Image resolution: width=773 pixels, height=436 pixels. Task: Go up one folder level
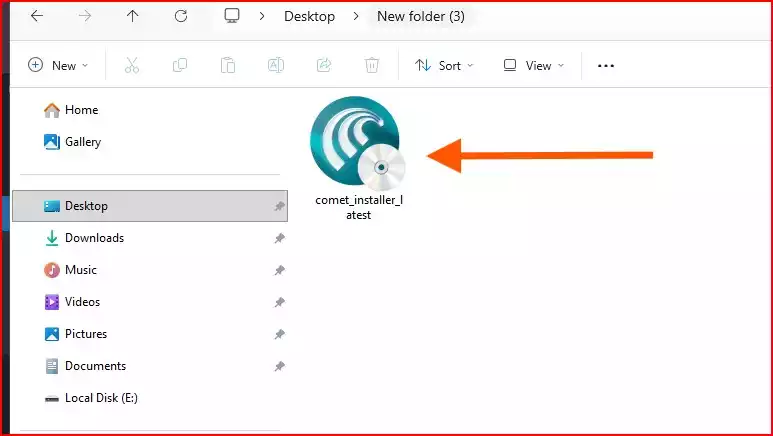(x=133, y=16)
